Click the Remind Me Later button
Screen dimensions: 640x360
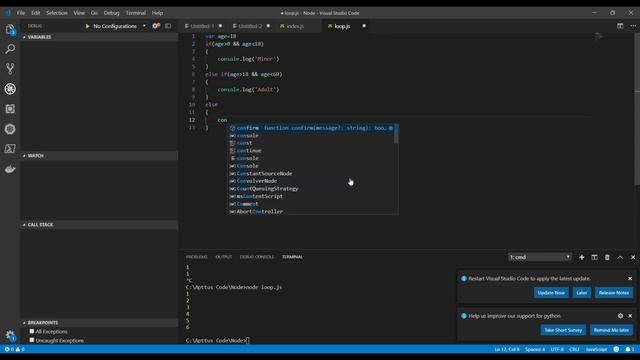click(x=611, y=330)
